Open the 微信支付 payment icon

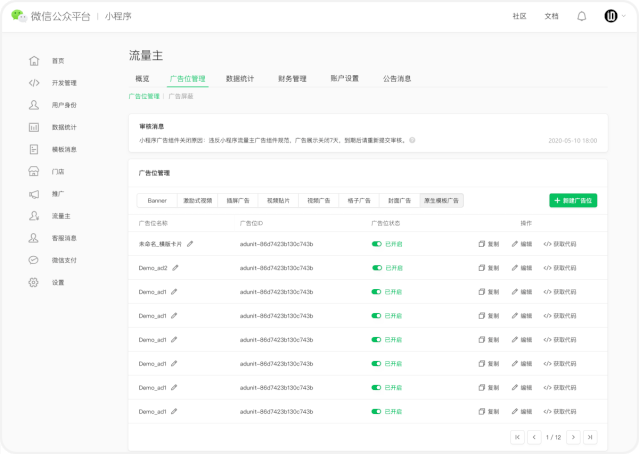coord(33,260)
